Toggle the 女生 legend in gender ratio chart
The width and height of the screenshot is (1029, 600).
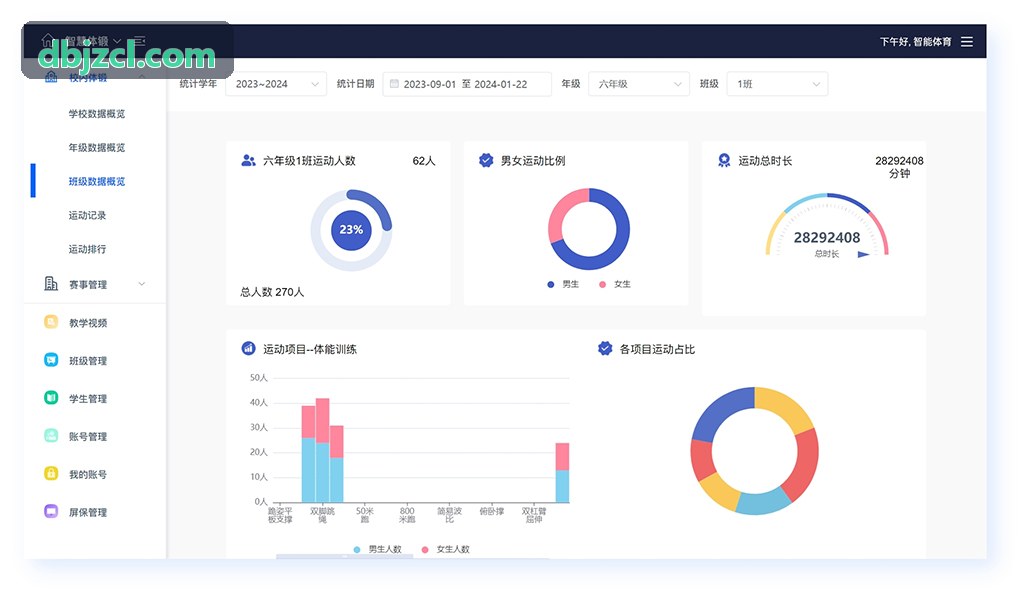(615, 284)
